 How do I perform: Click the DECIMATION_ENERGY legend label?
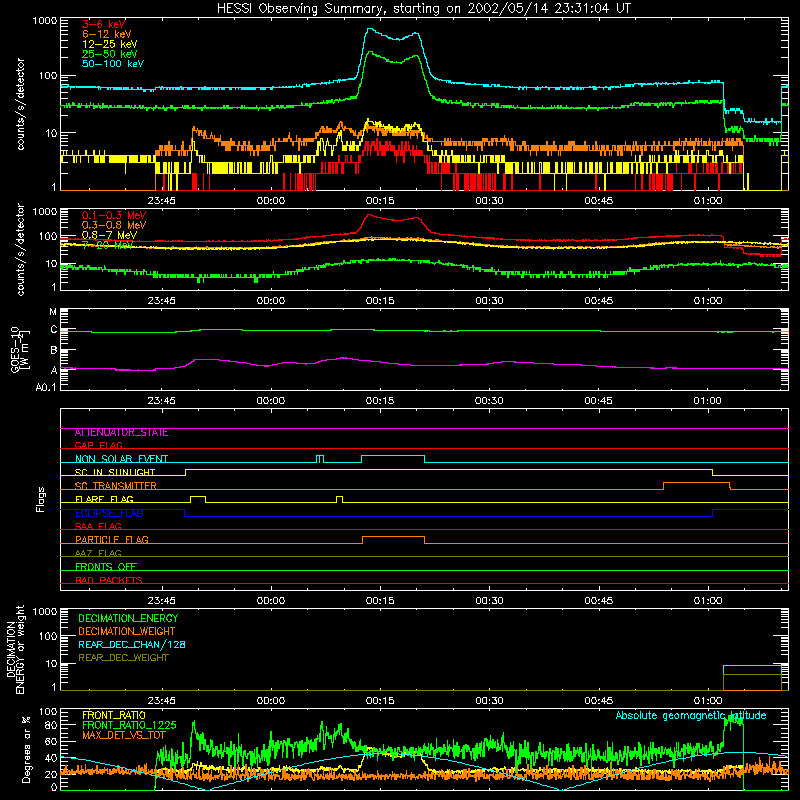(x=128, y=618)
